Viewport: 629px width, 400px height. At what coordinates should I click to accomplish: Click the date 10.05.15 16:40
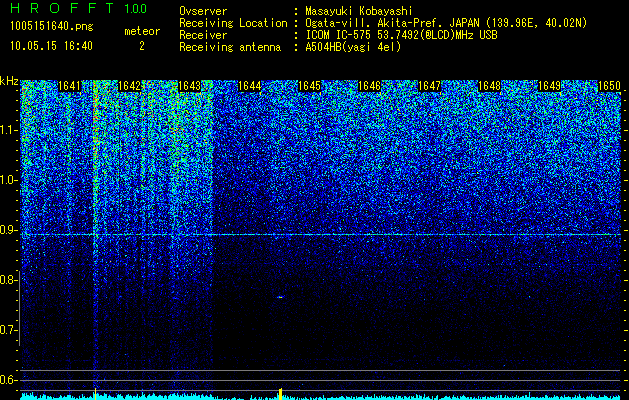[x=51, y=46]
